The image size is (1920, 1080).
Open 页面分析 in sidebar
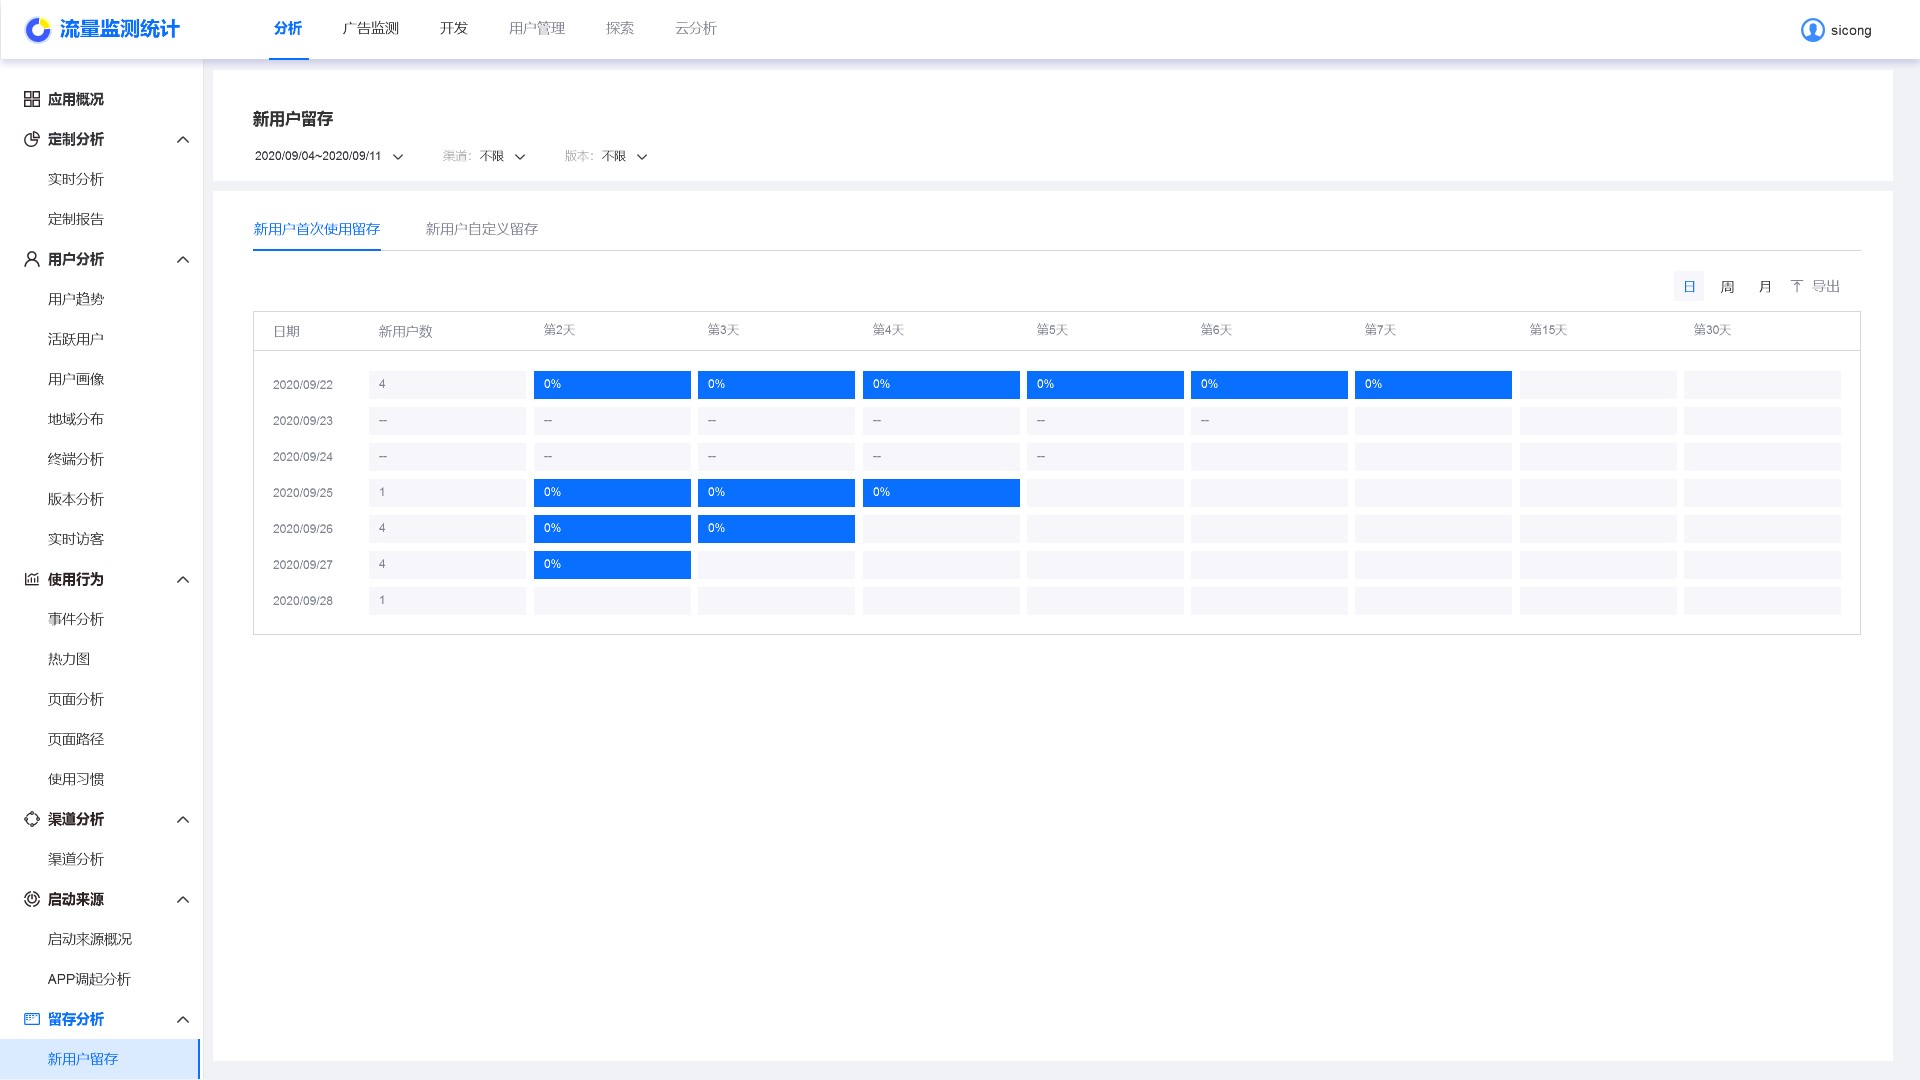pyautogui.click(x=76, y=699)
